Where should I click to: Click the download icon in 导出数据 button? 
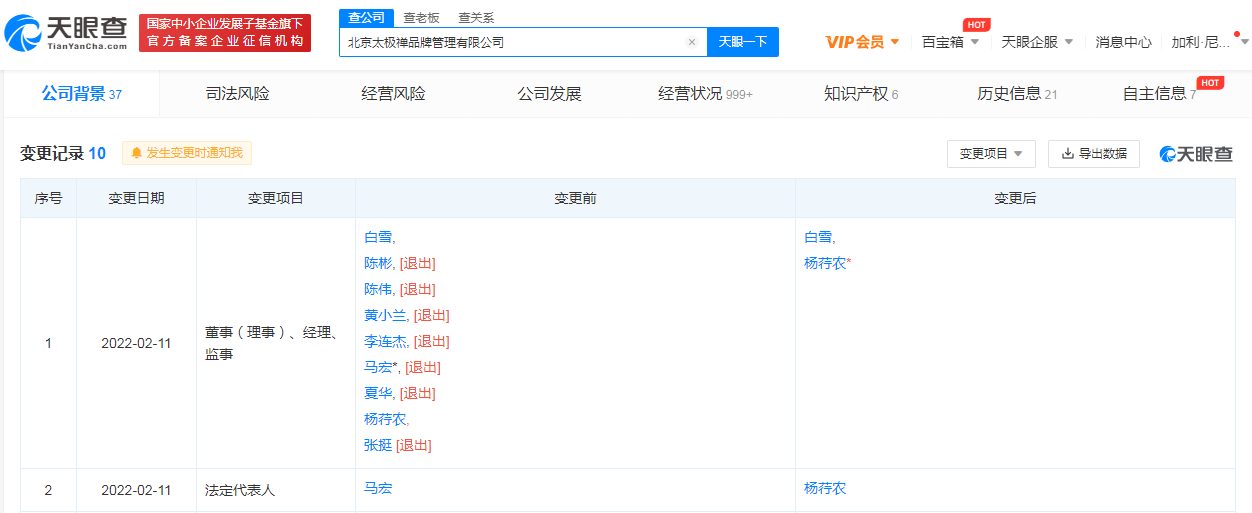[x=1067, y=153]
